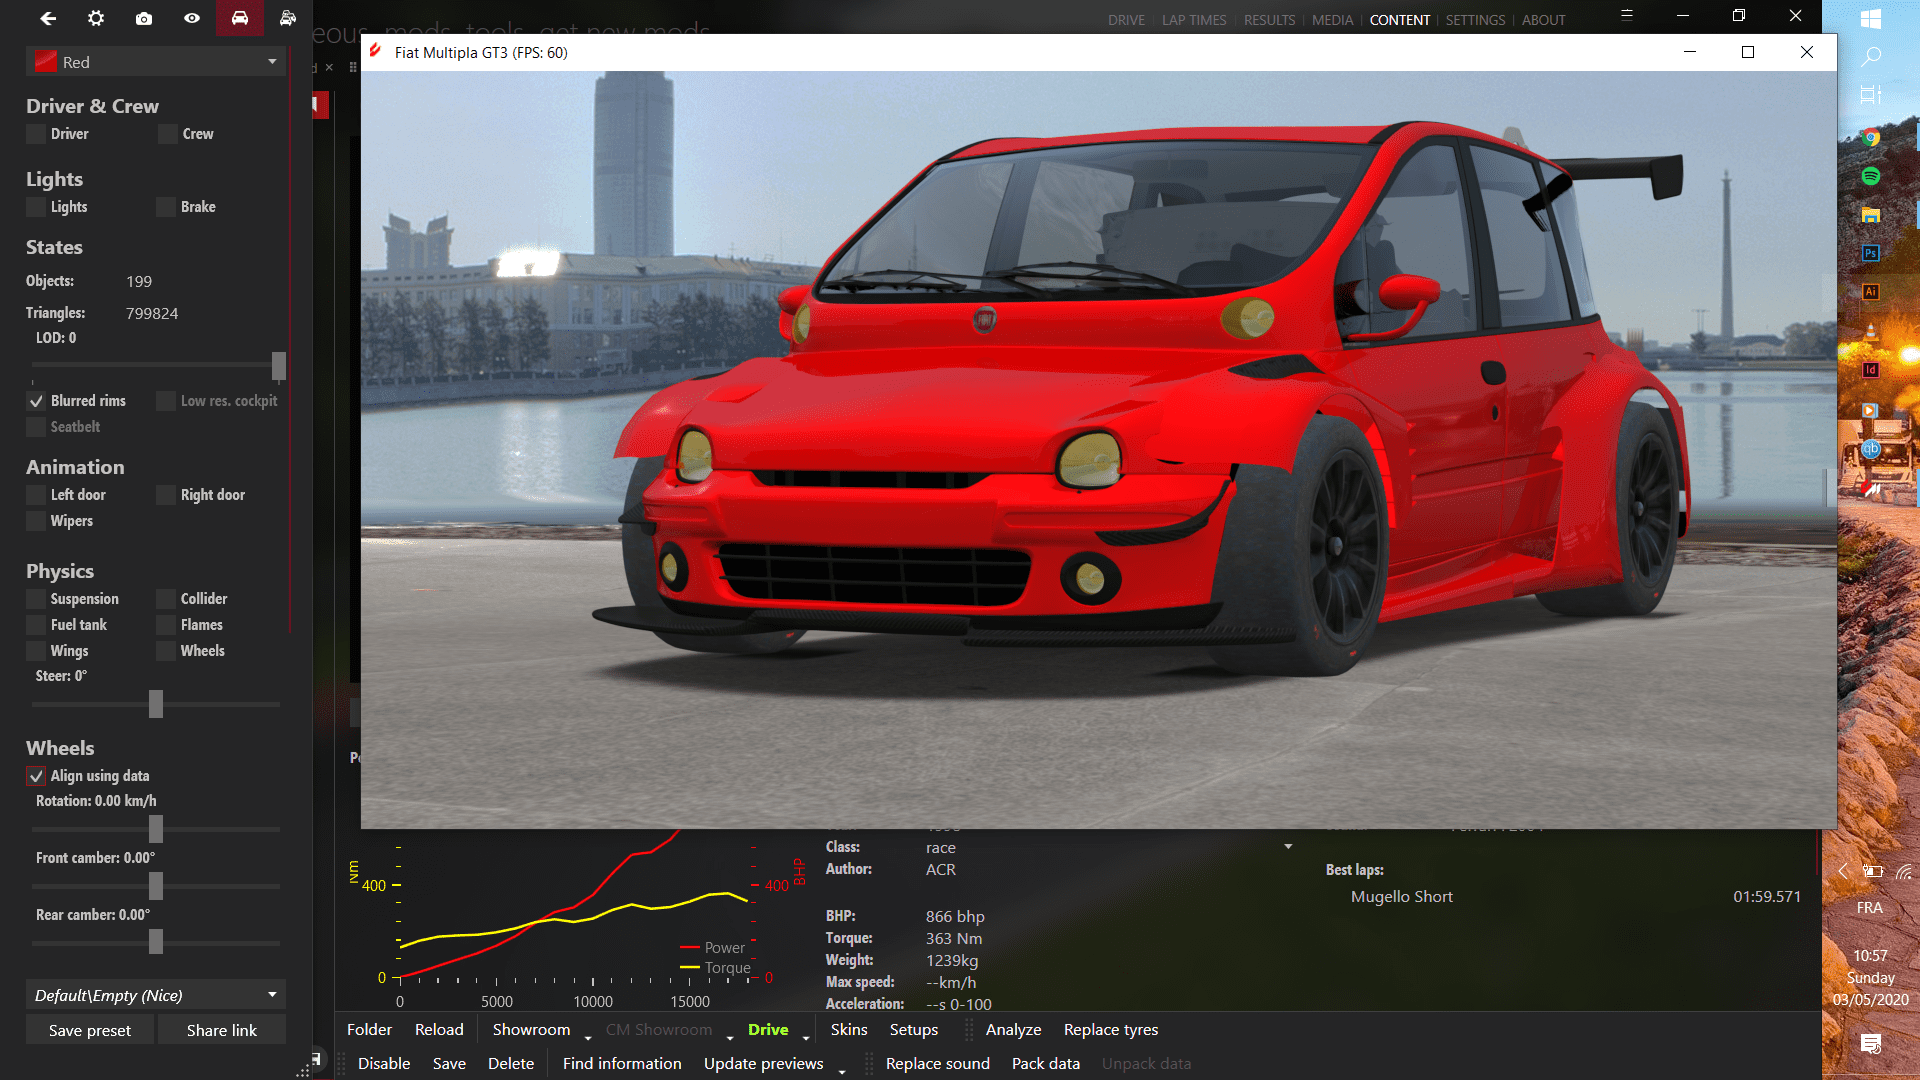Uncheck Align using data
The height and width of the screenshot is (1080, 1920).
click(36, 776)
